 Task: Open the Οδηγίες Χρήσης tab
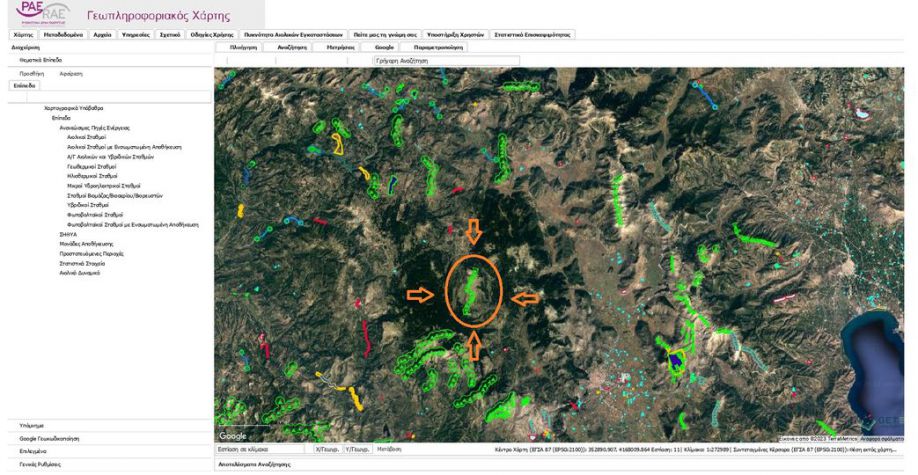coord(212,35)
